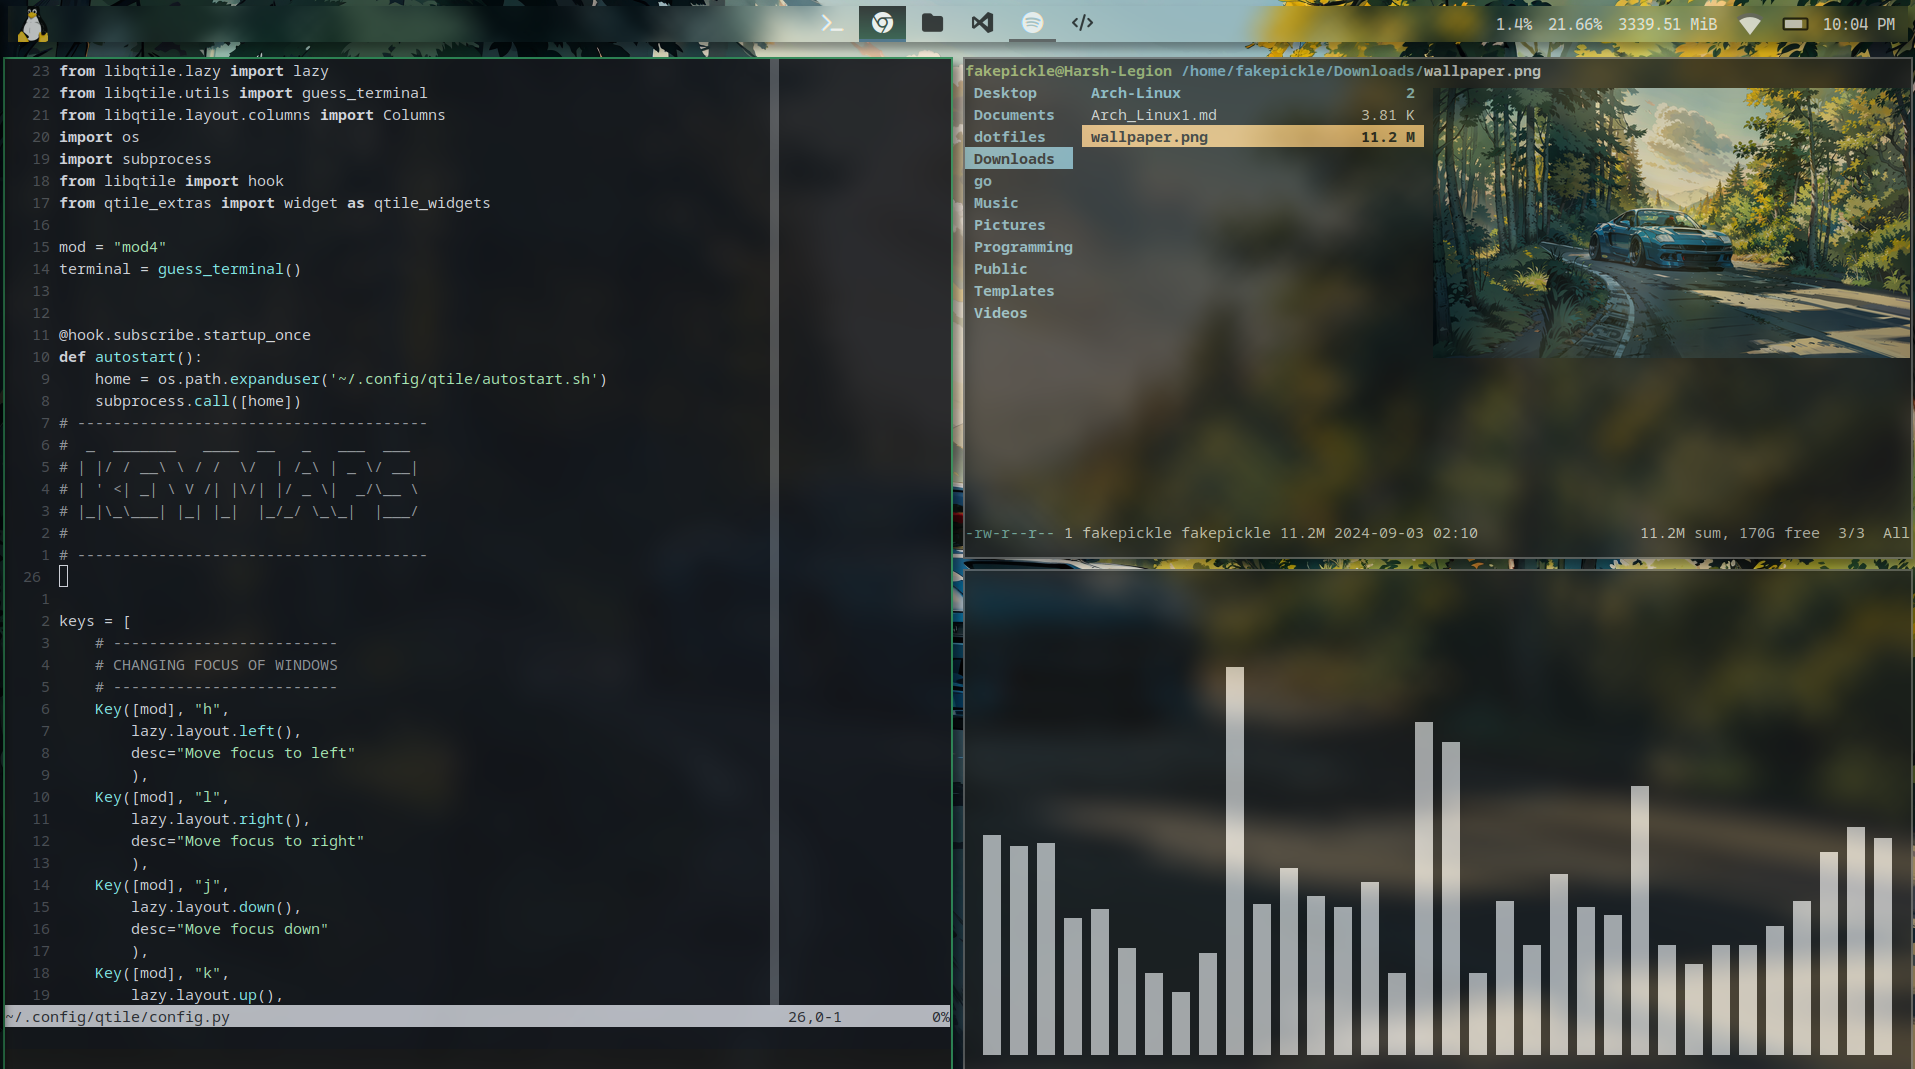This screenshot has width=1915, height=1069.
Task: Open the file manager folder icon in bar
Action: point(932,23)
